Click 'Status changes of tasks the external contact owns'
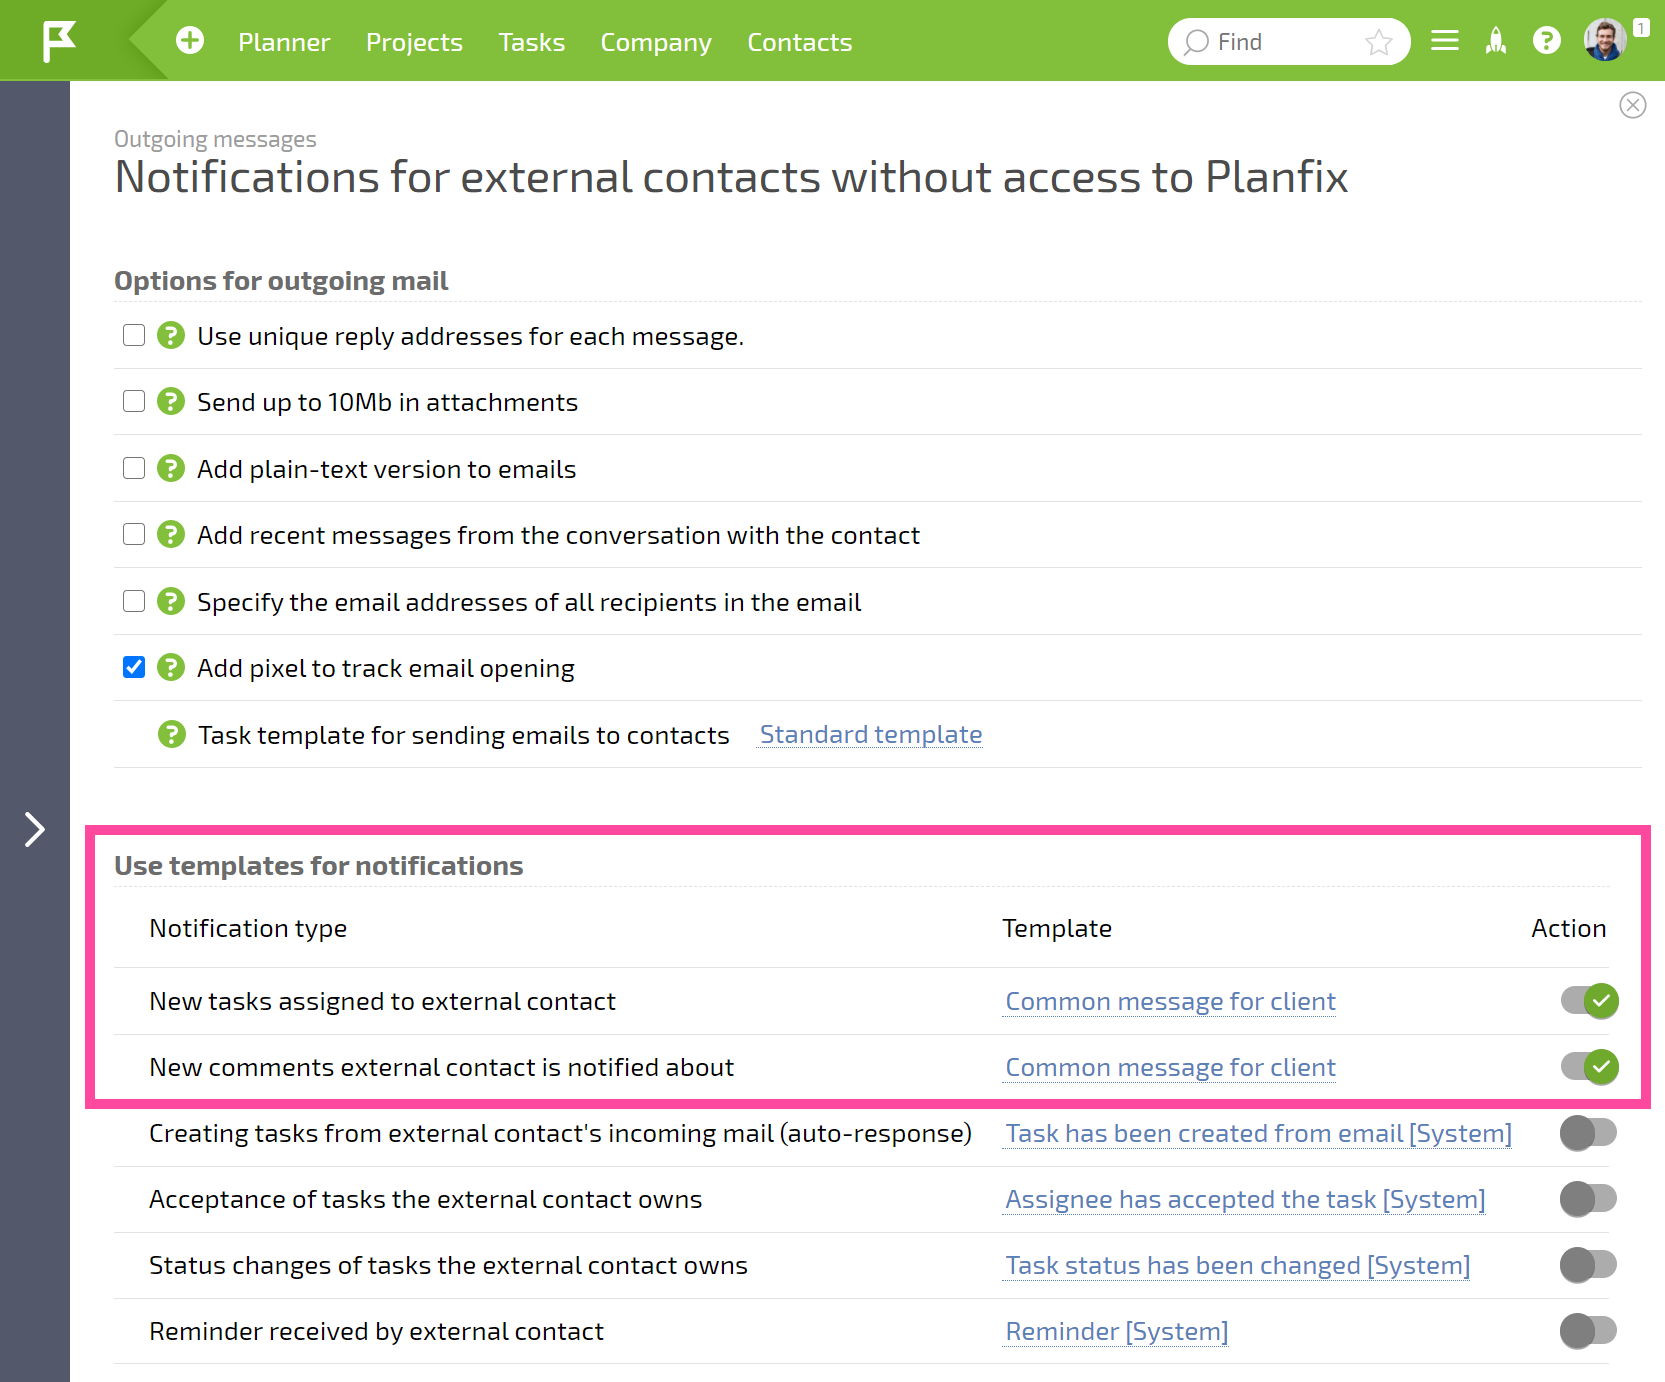1665x1382 pixels. coord(448,1265)
